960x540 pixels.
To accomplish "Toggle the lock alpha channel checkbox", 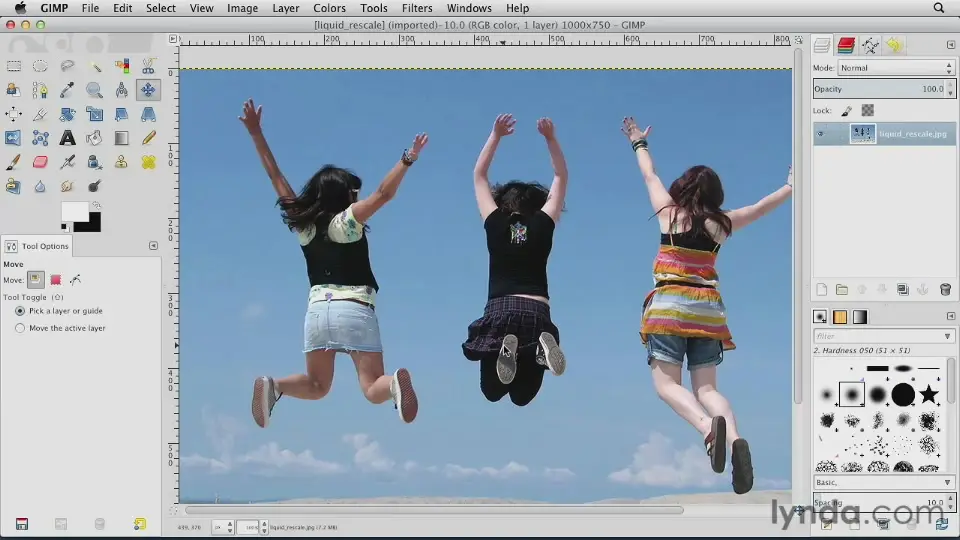I will (x=868, y=111).
